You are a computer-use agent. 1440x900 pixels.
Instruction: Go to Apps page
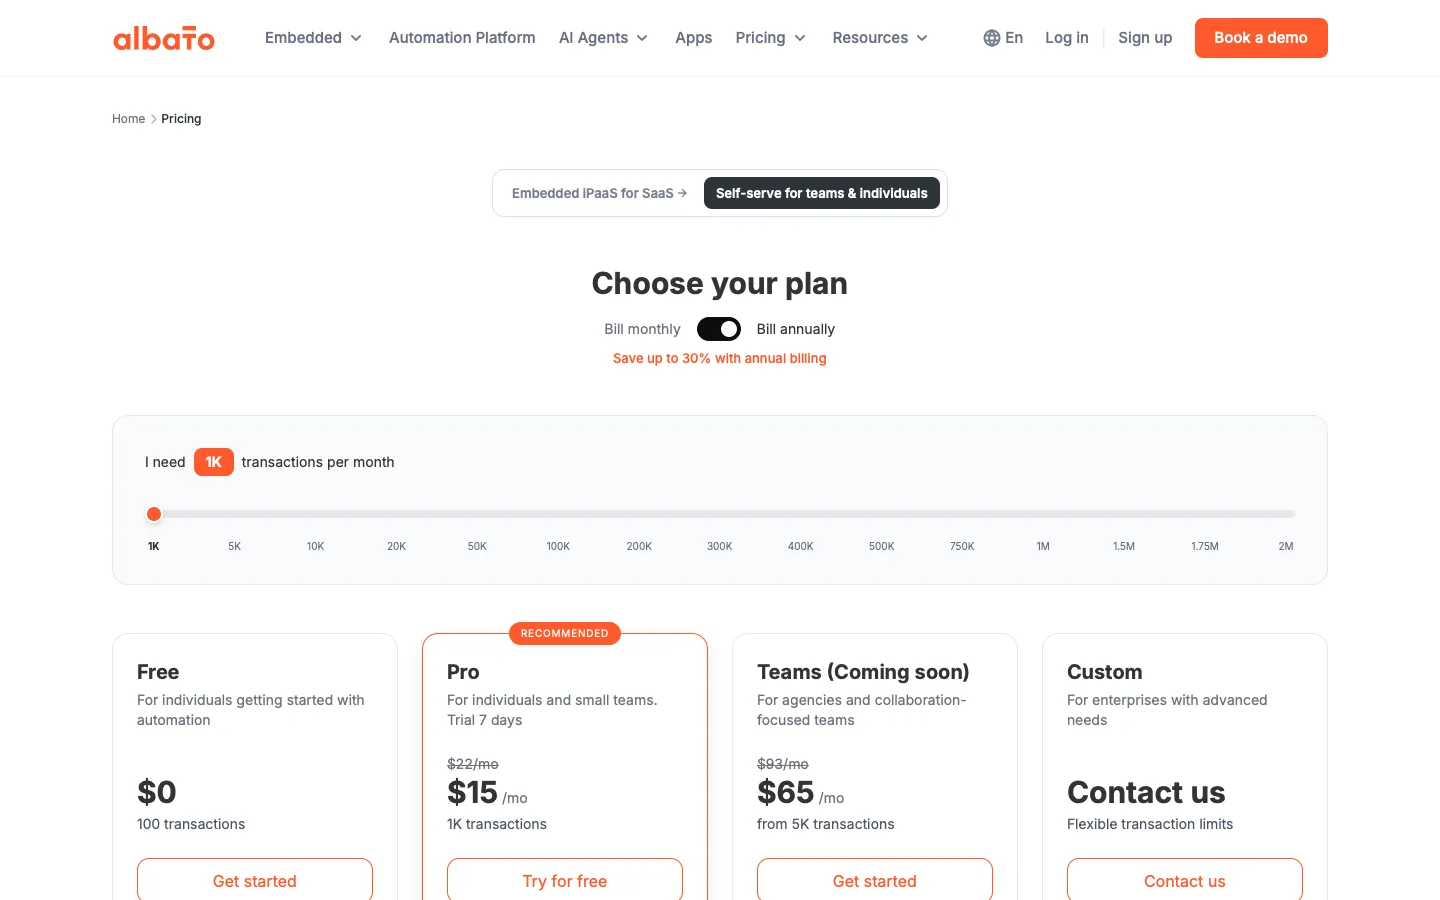pyautogui.click(x=693, y=38)
